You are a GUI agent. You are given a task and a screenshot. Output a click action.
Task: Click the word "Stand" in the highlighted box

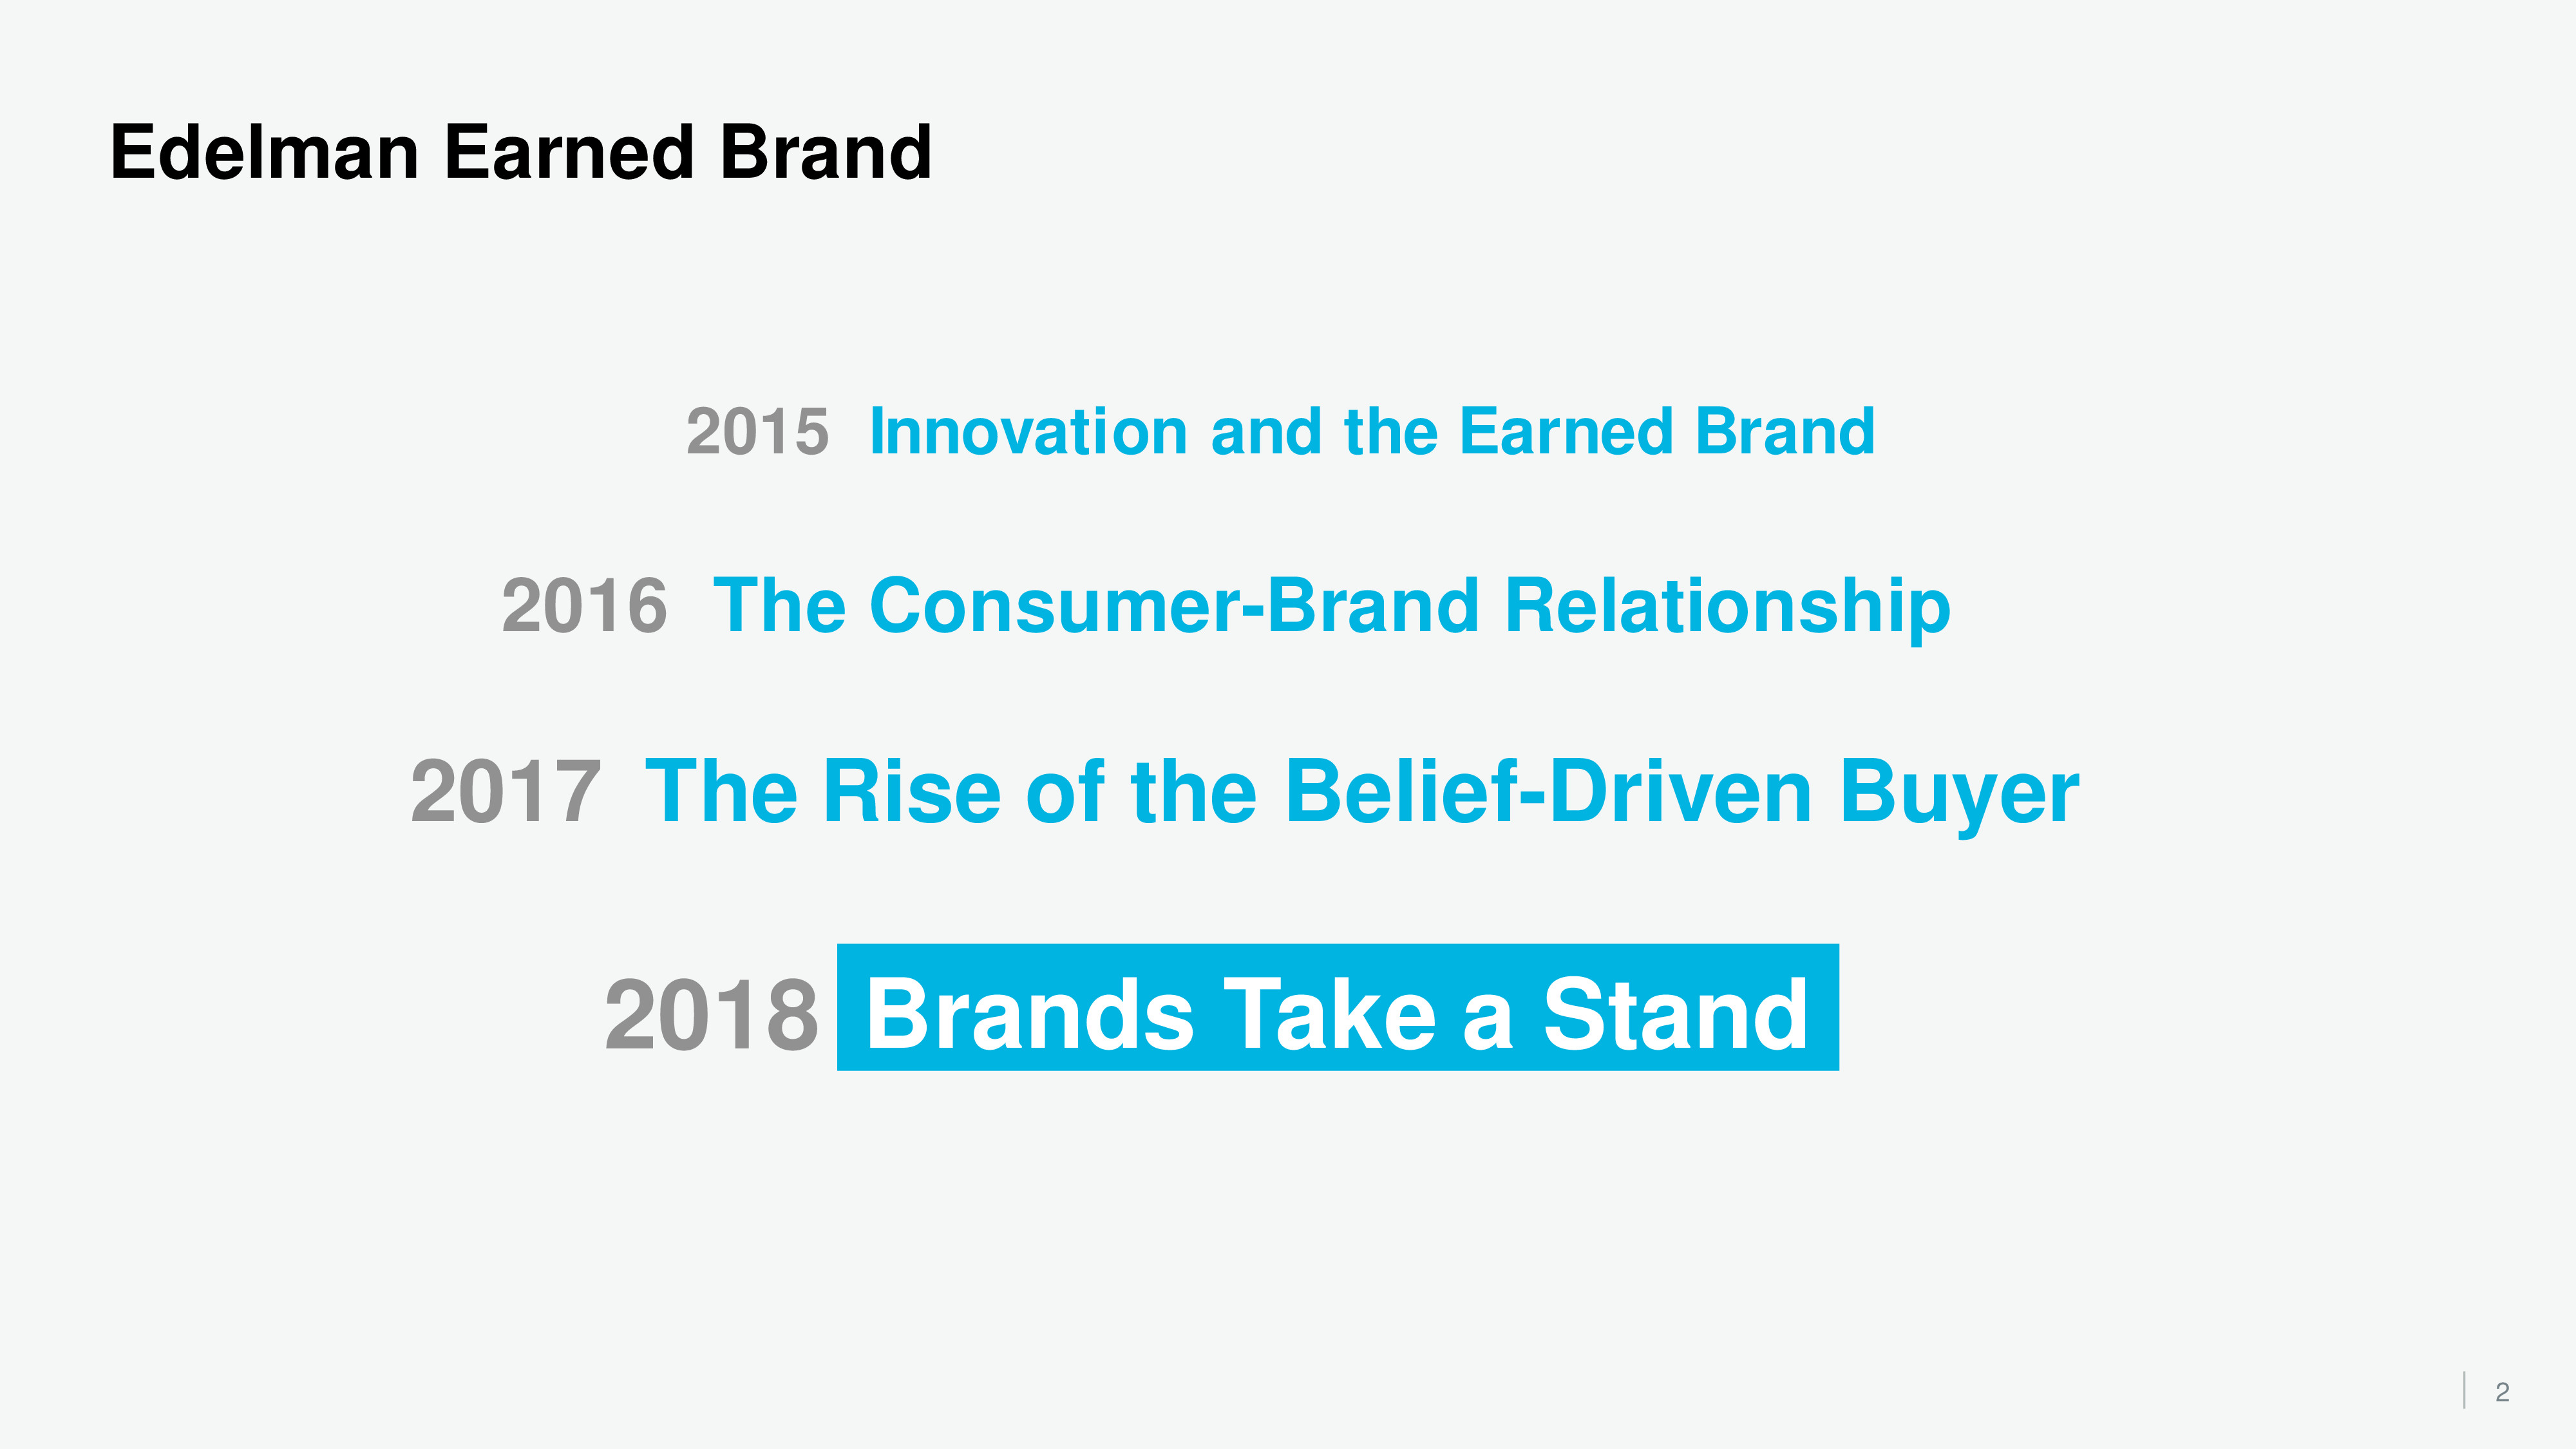(x=1675, y=1016)
